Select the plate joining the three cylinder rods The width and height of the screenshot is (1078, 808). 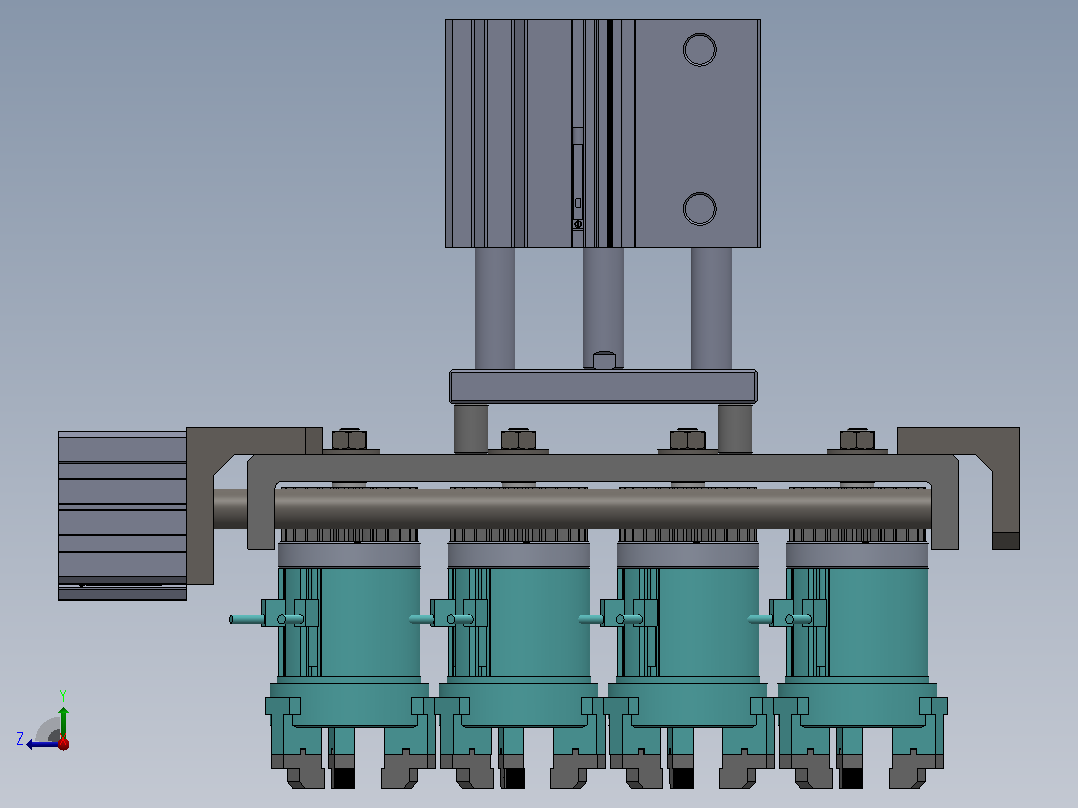coord(603,386)
